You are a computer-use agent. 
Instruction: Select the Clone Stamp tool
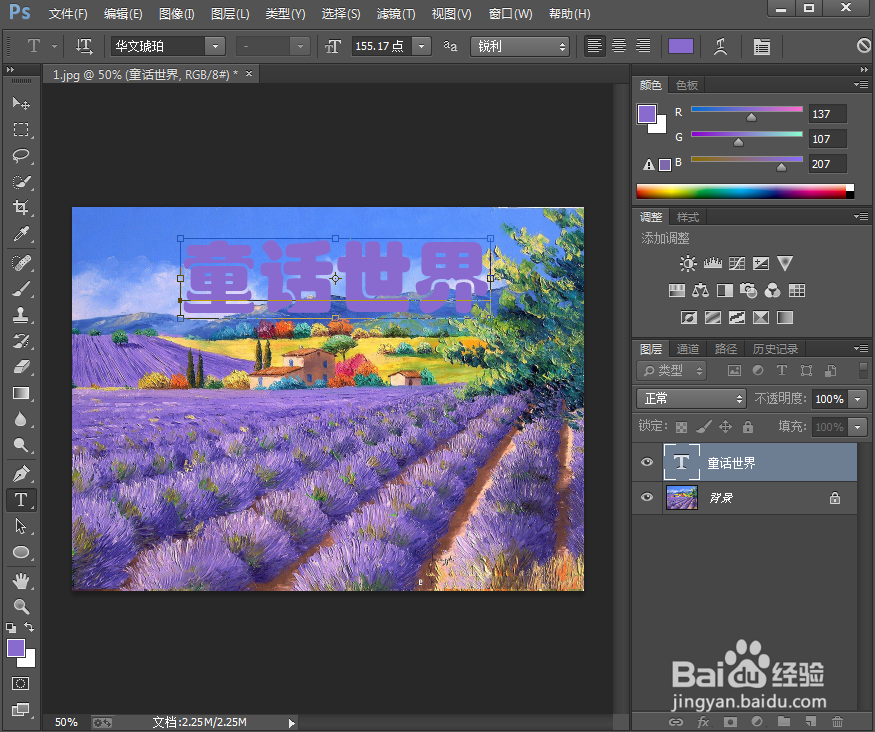pyautogui.click(x=21, y=315)
